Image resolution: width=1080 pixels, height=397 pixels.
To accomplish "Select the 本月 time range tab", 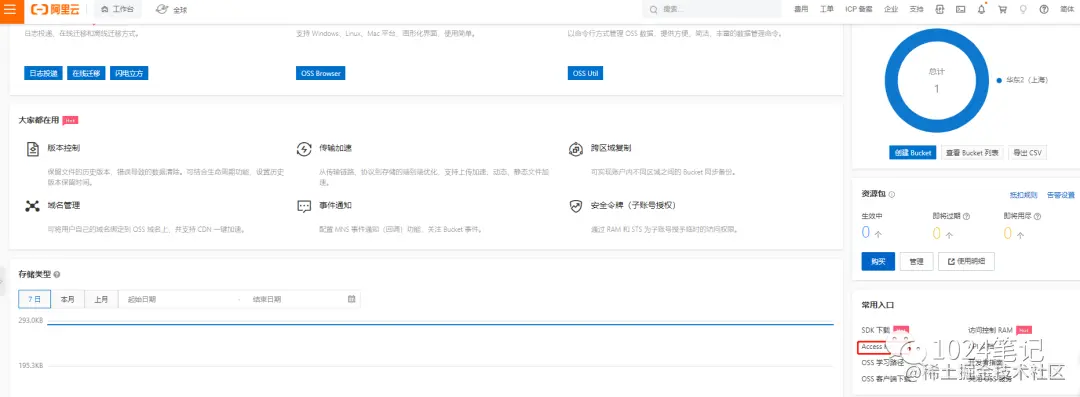I will [68, 299].
